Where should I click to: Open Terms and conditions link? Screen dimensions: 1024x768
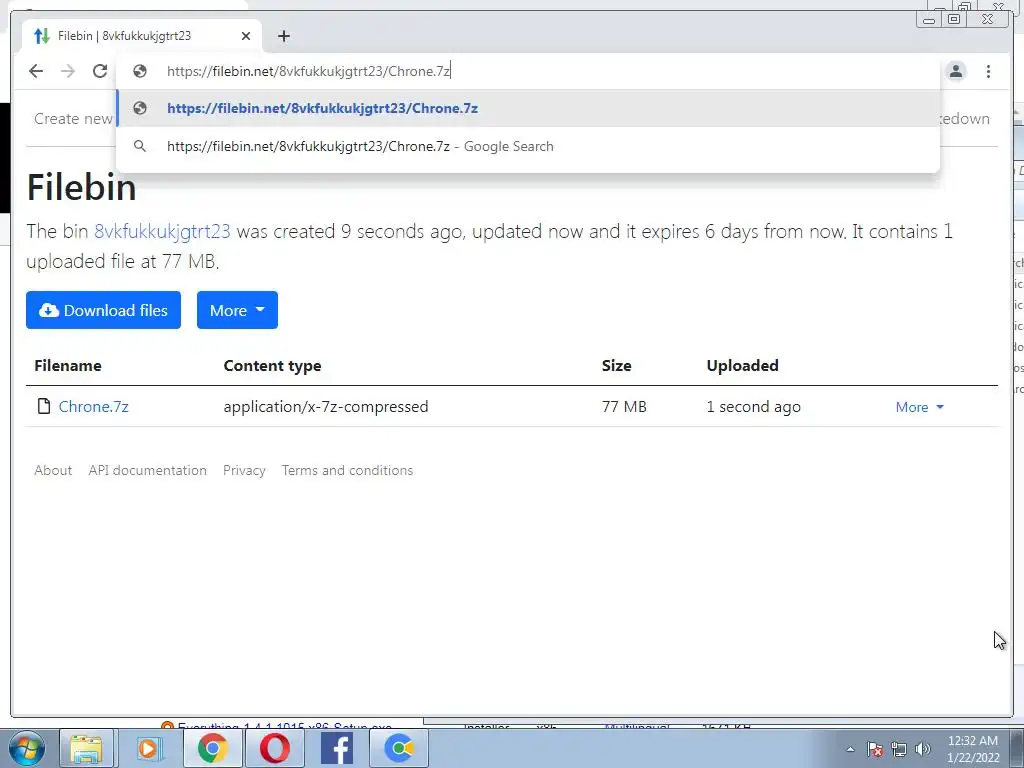coord(347,470)
